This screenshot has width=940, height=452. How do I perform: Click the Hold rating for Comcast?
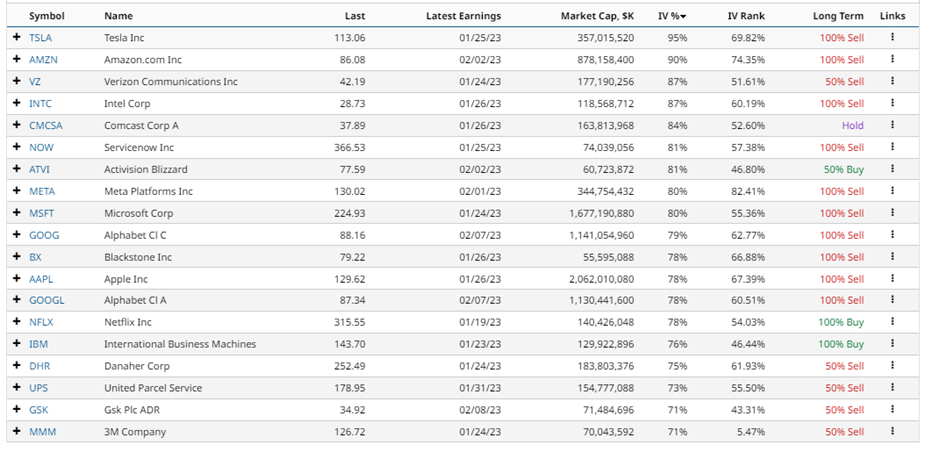[x=852, y=125]
